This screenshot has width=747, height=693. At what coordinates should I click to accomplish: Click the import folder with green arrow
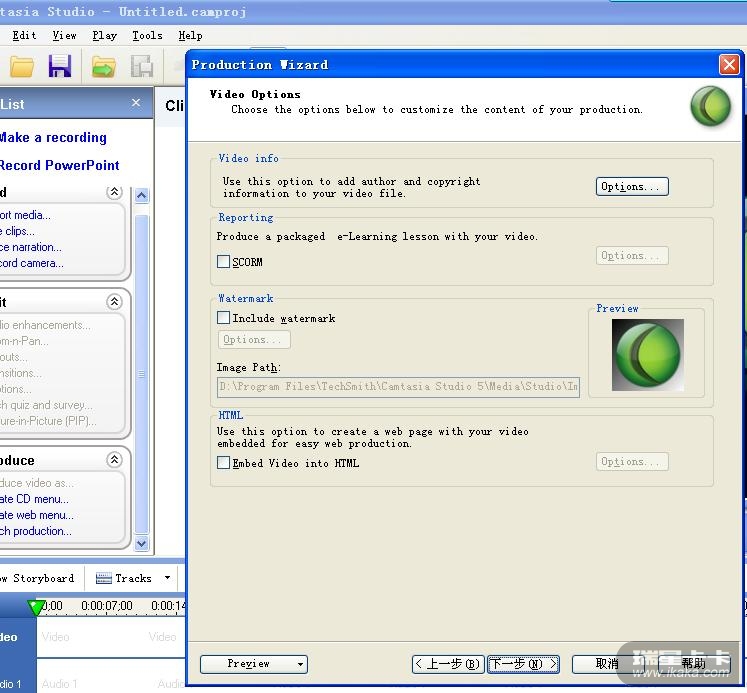point(103,66)
